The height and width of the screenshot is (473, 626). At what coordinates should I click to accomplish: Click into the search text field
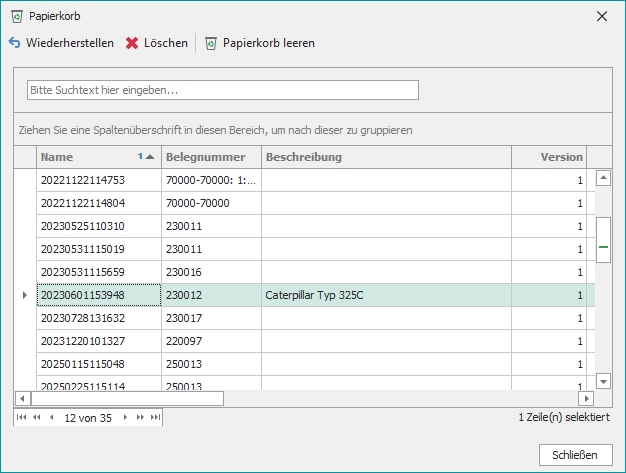[x=222, y=90]
